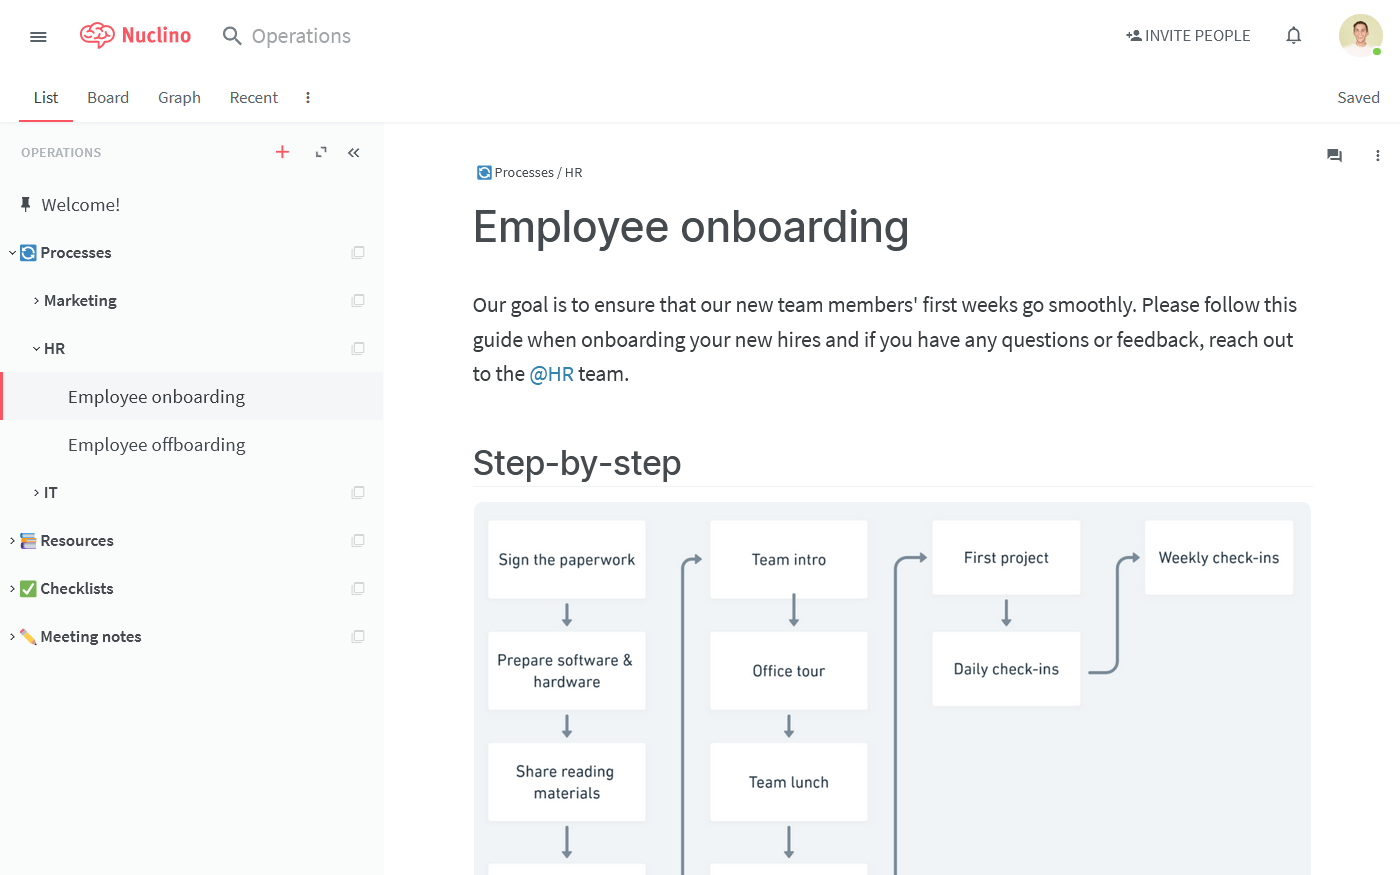Click the First project flowchart box
The height and width of the screenshot is (875, 1400).
point(1006,558)
